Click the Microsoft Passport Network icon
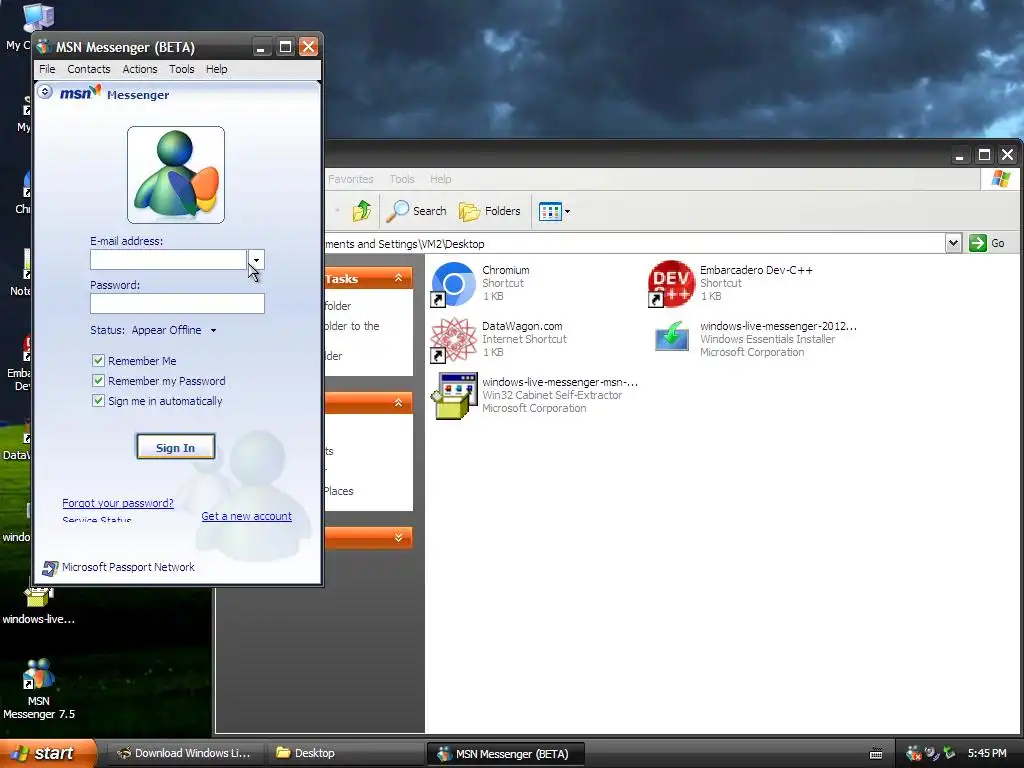 pos(50,568)
